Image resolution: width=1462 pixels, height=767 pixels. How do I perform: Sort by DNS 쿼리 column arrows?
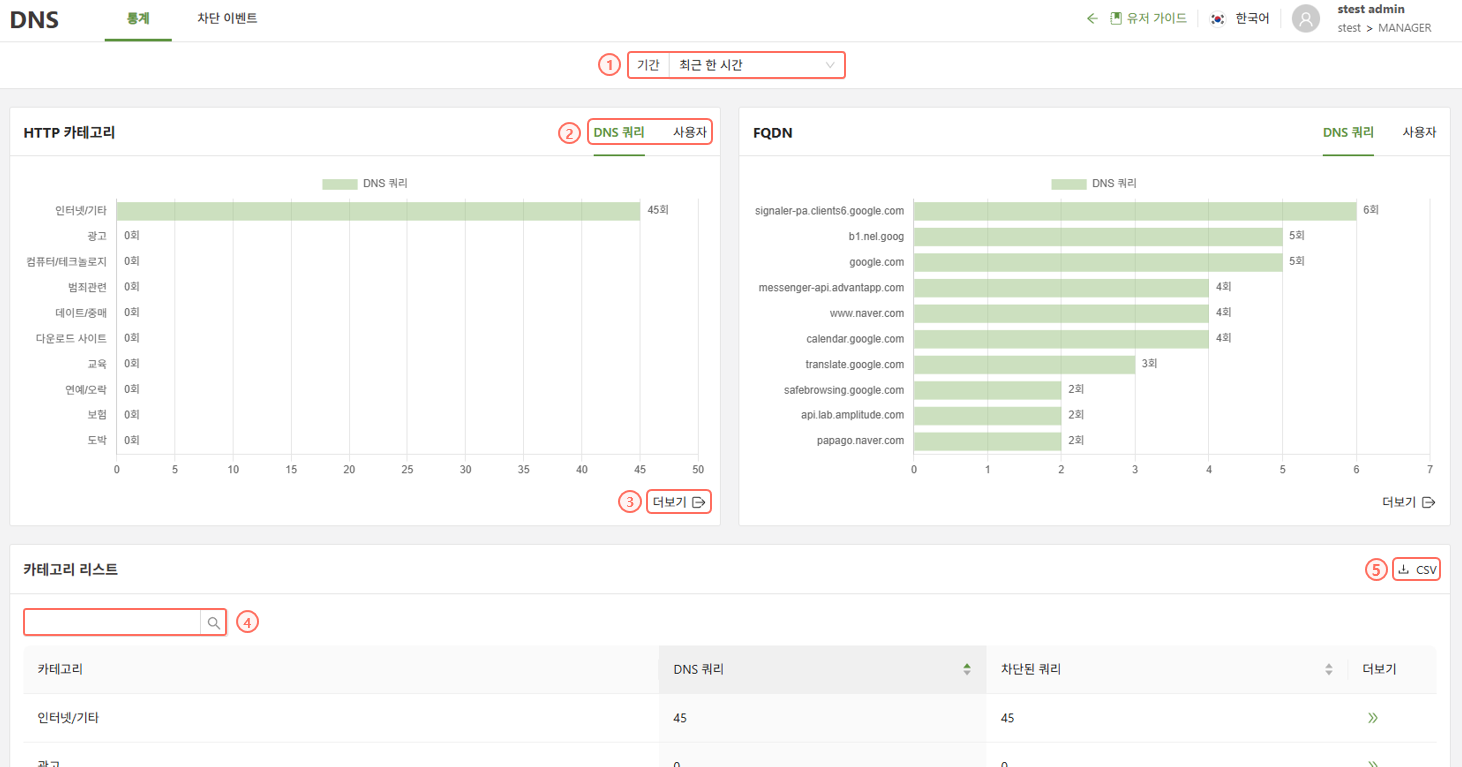(x=966, y=669)
